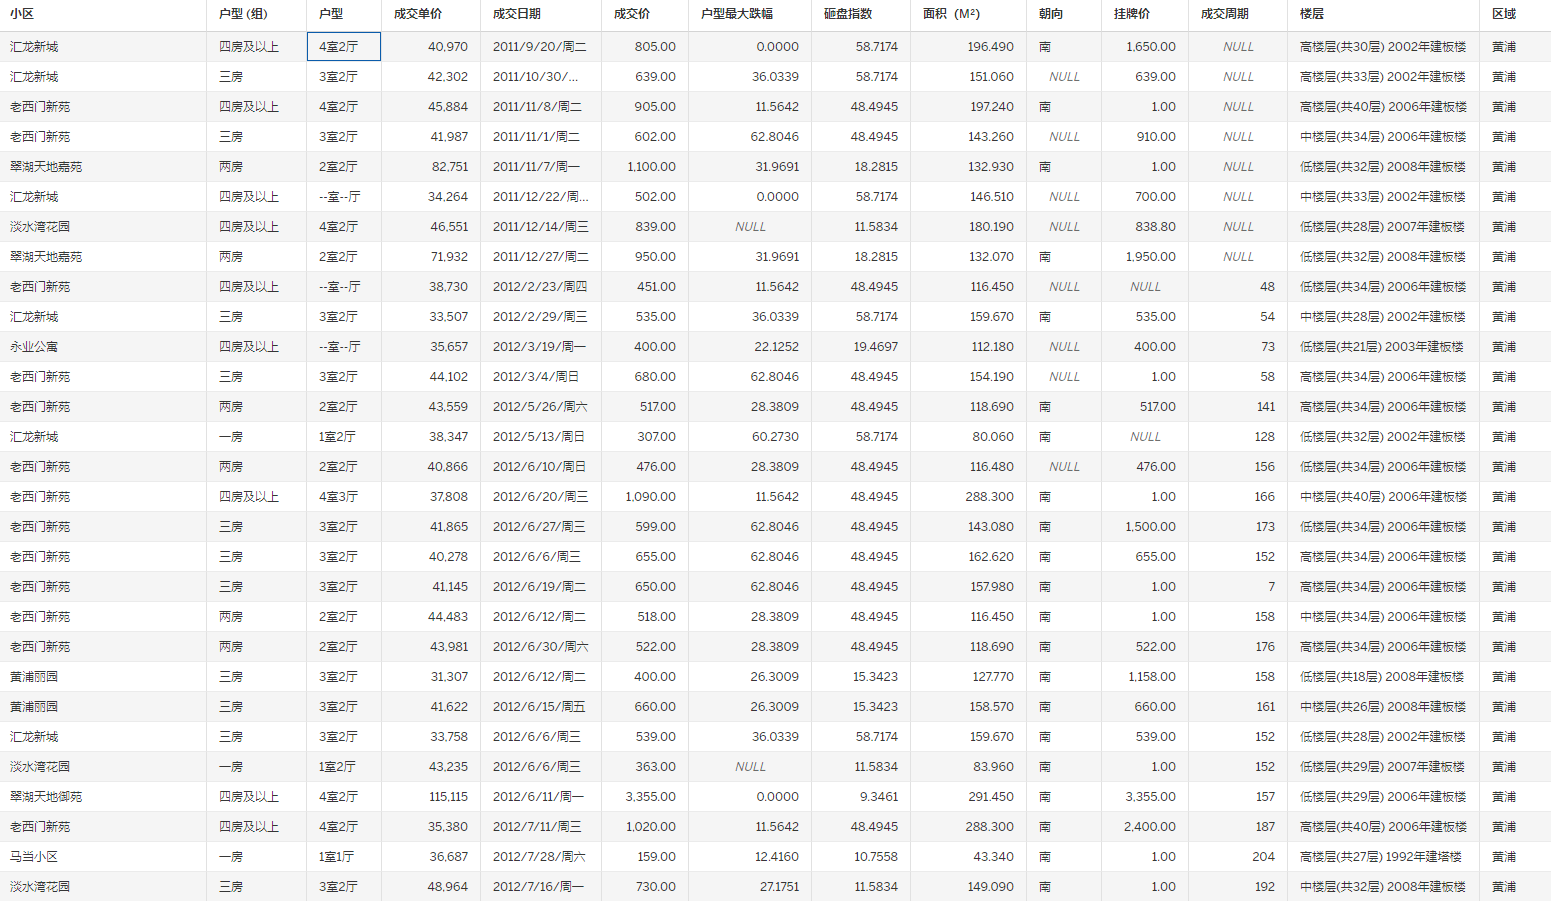Select the 1室1厅 layout cell
The height and width of the screenshot is (901, 1551).
(336, 857)
